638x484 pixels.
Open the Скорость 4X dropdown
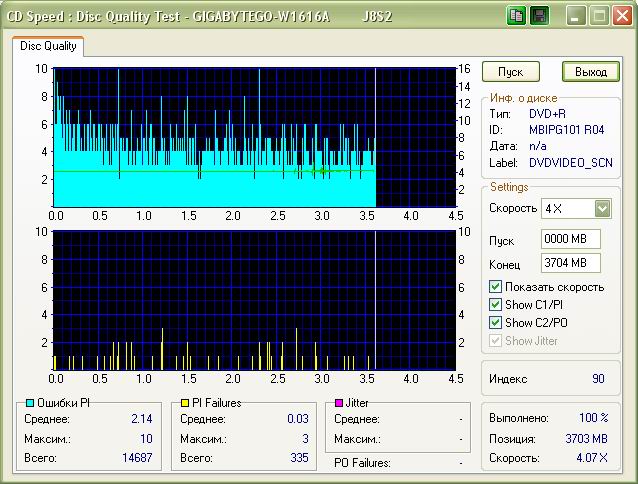pos(602,209)
